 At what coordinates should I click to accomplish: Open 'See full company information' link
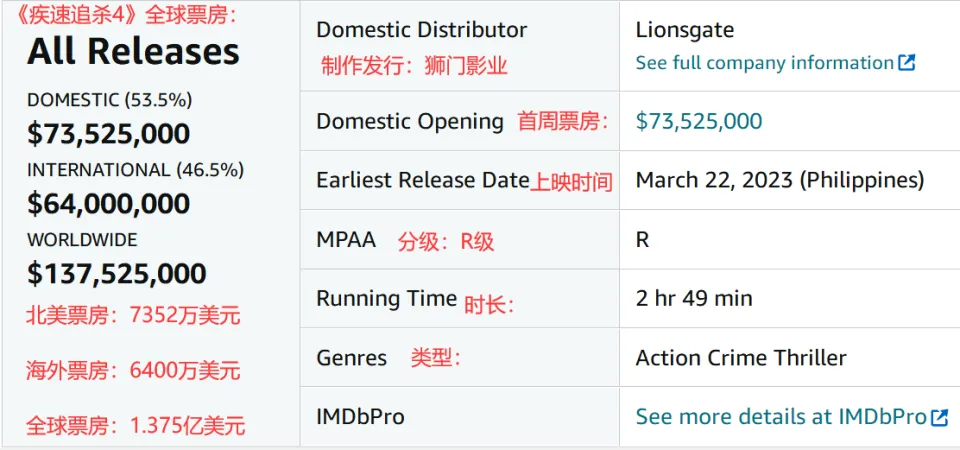764,63
